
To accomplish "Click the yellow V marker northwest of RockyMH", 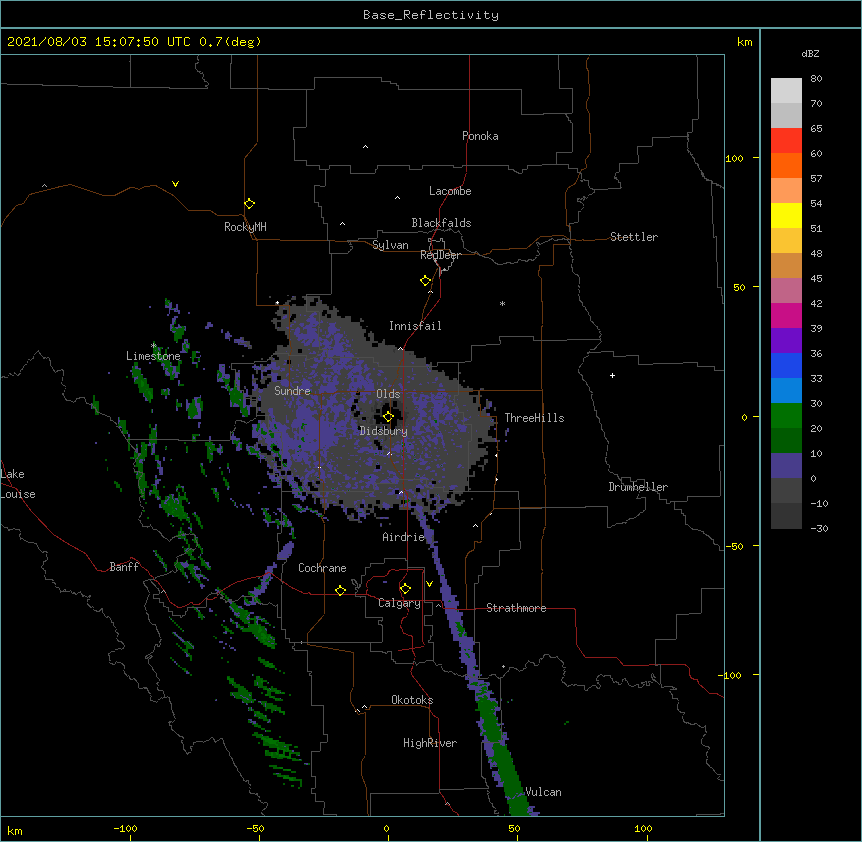I will (175, 184).
